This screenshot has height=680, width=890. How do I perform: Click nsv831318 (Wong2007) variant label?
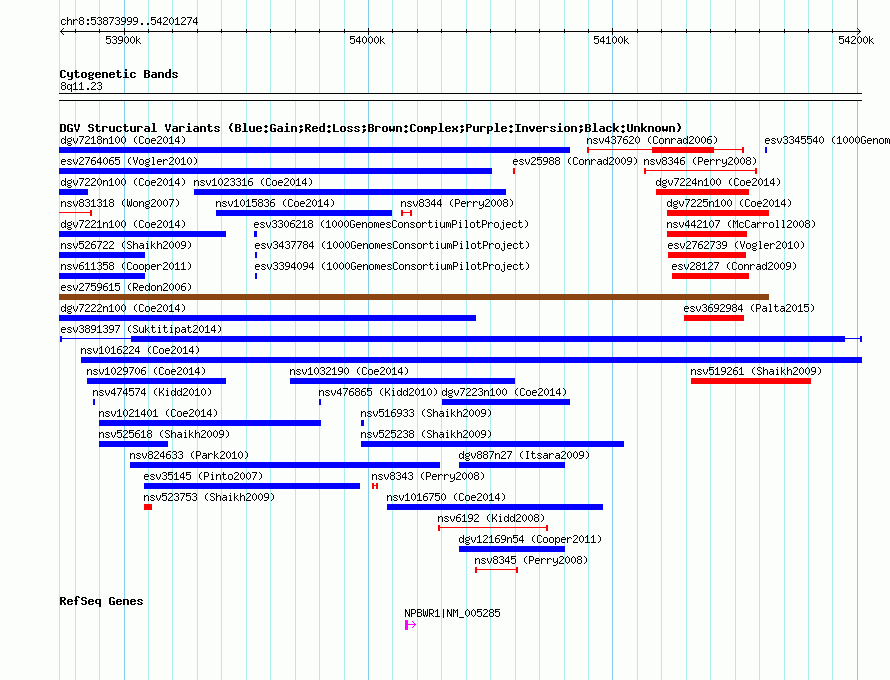point(120,203)
